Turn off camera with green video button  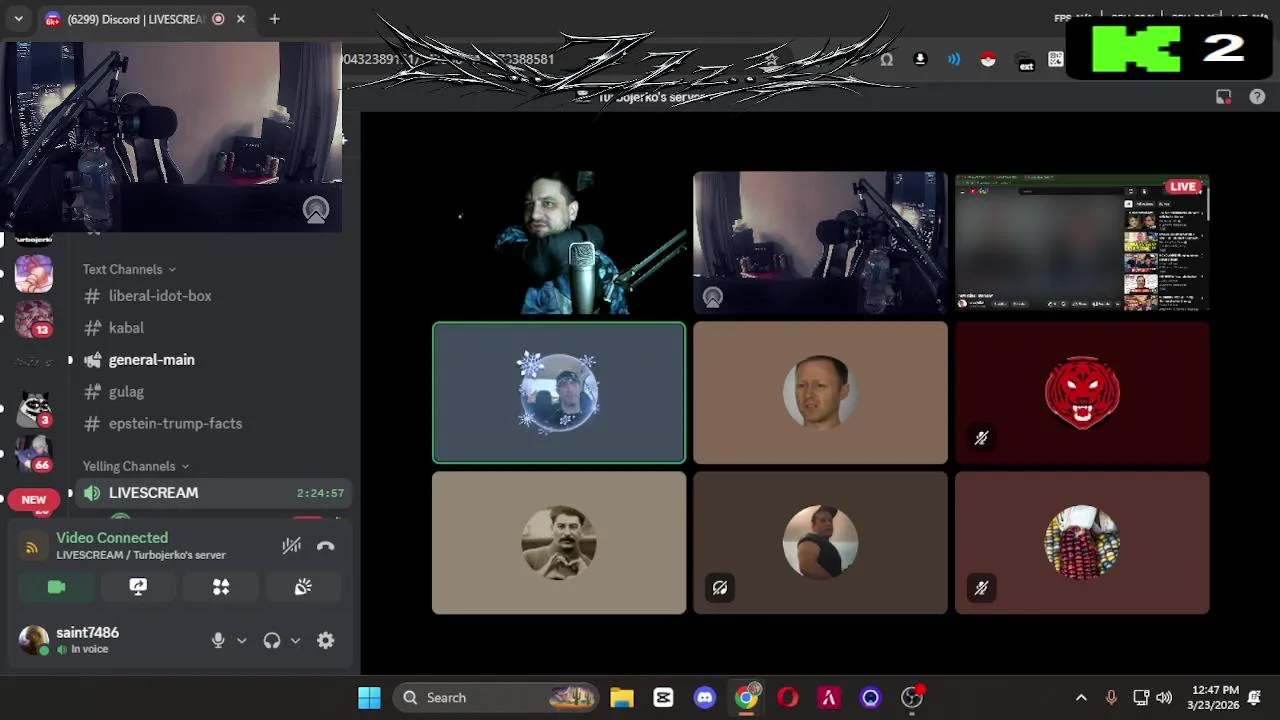pyautogui.click(x=56, y=587)
